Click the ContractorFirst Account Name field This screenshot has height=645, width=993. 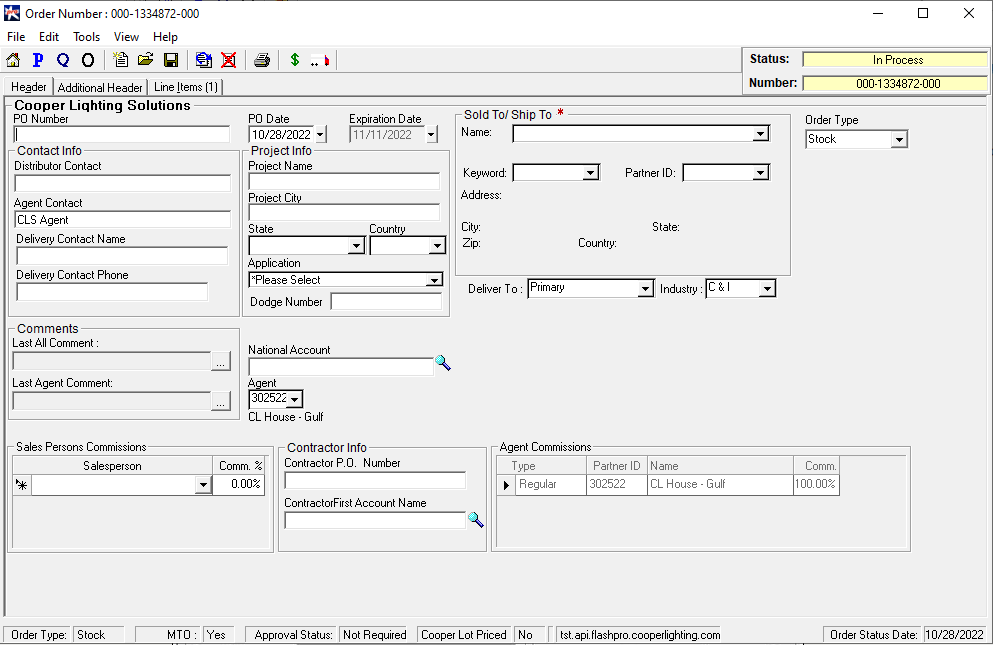pos(375,521)
